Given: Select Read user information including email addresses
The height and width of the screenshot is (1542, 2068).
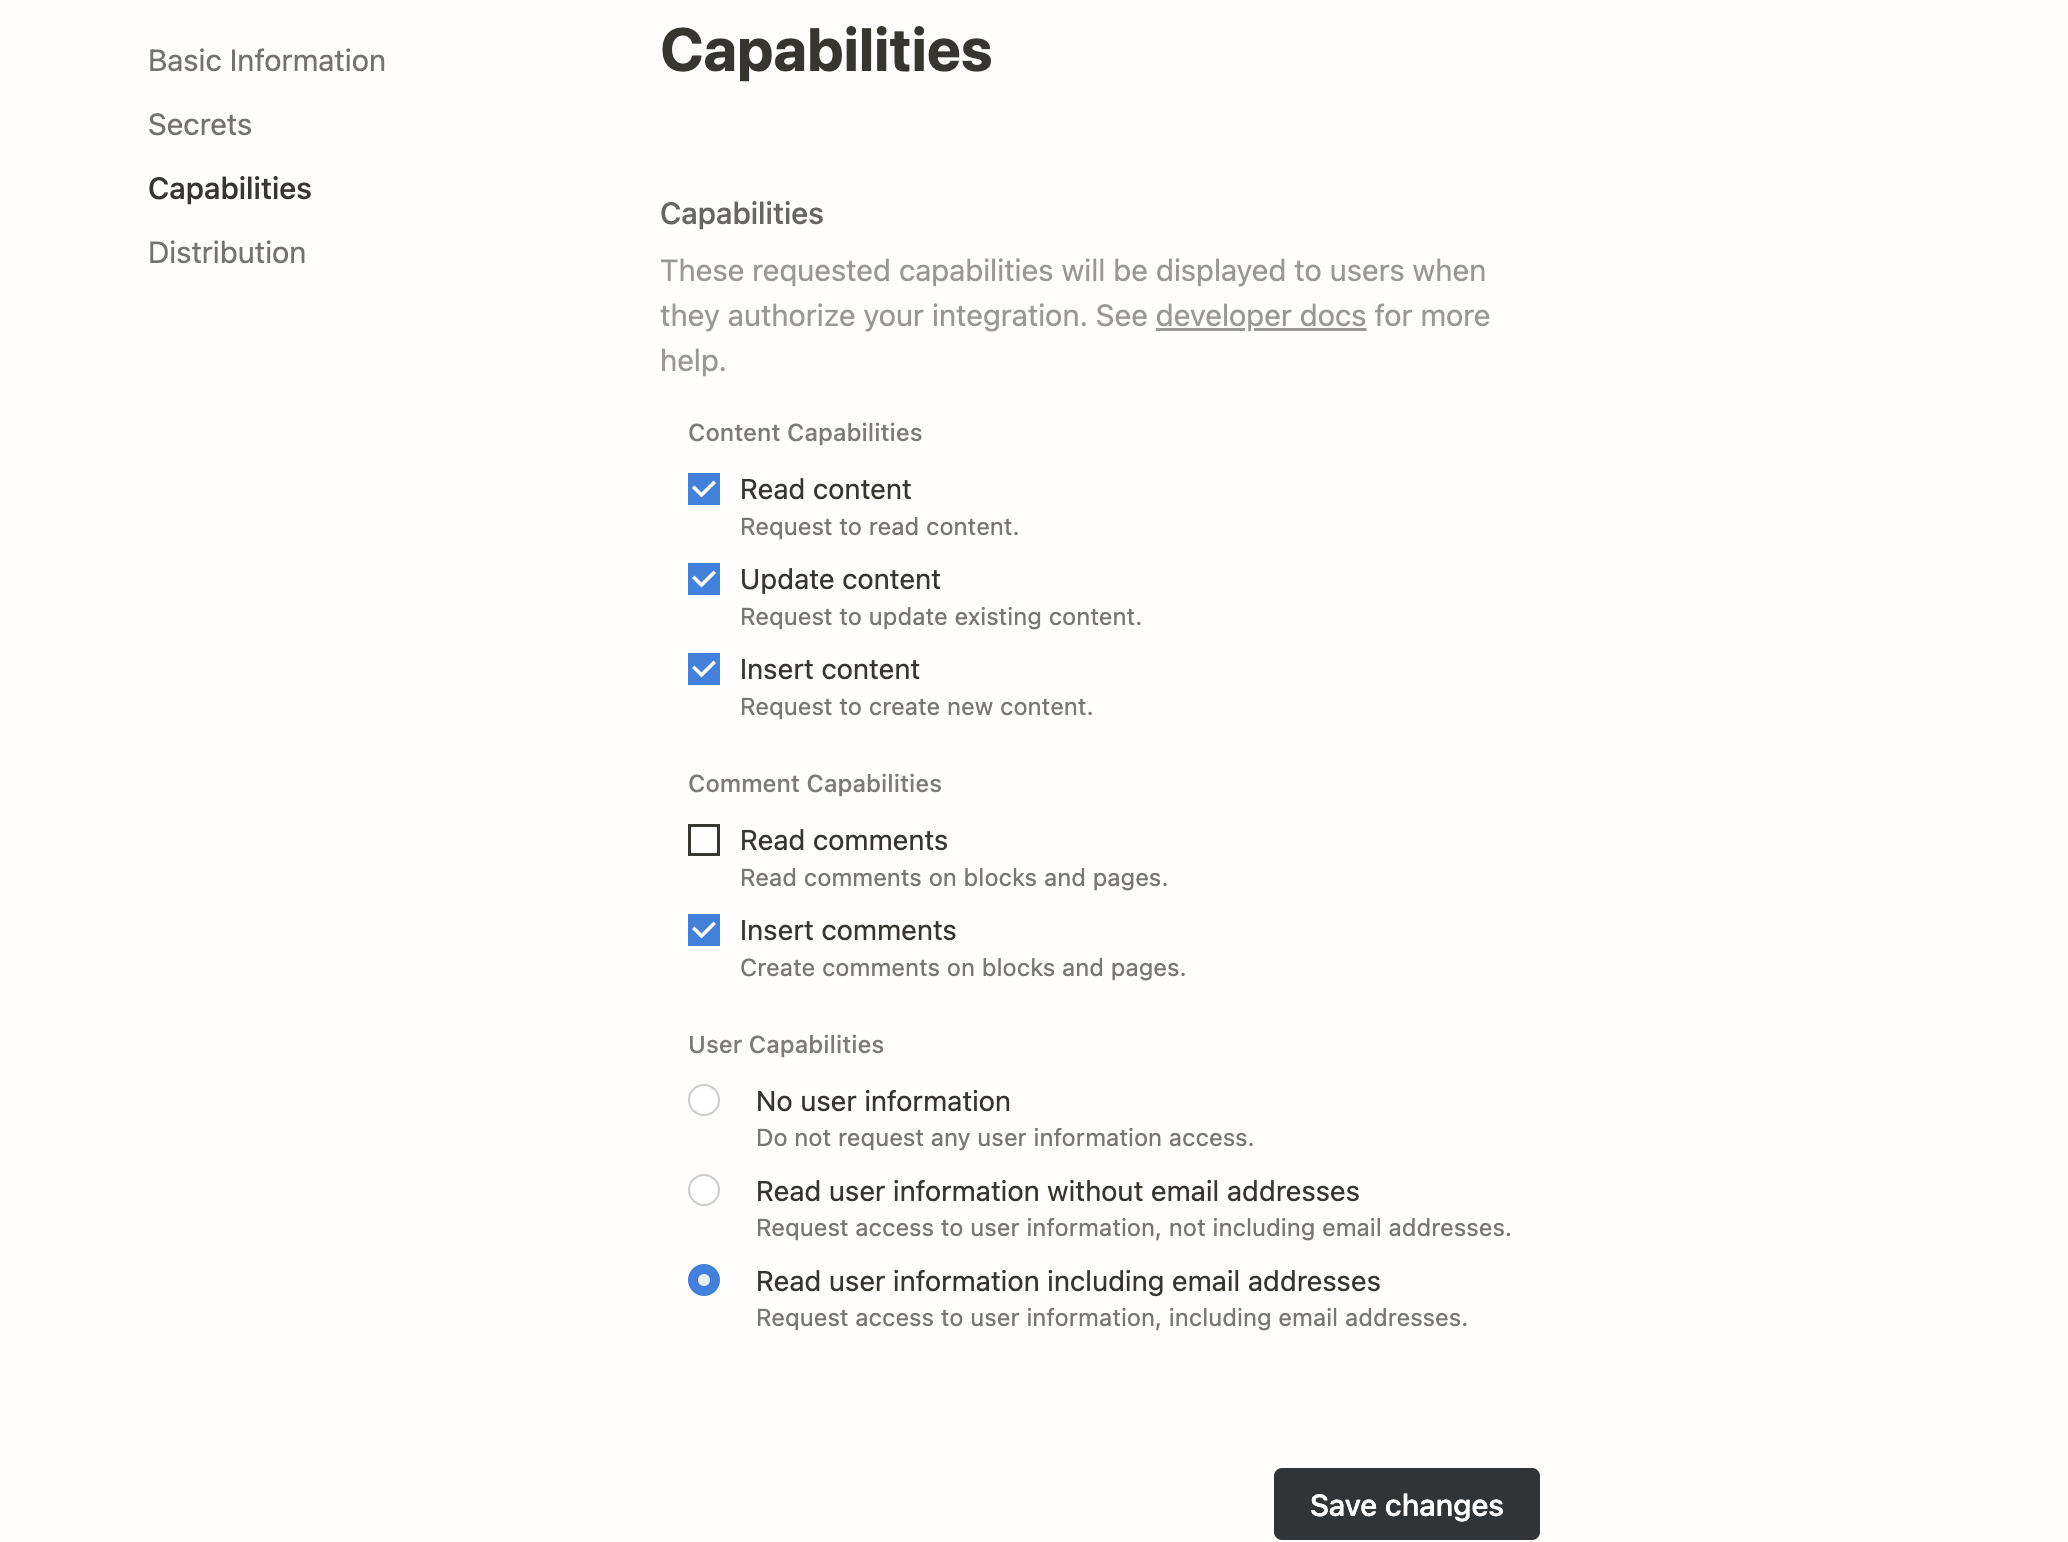Looking at the screenshot, I should click(703, 1280).
